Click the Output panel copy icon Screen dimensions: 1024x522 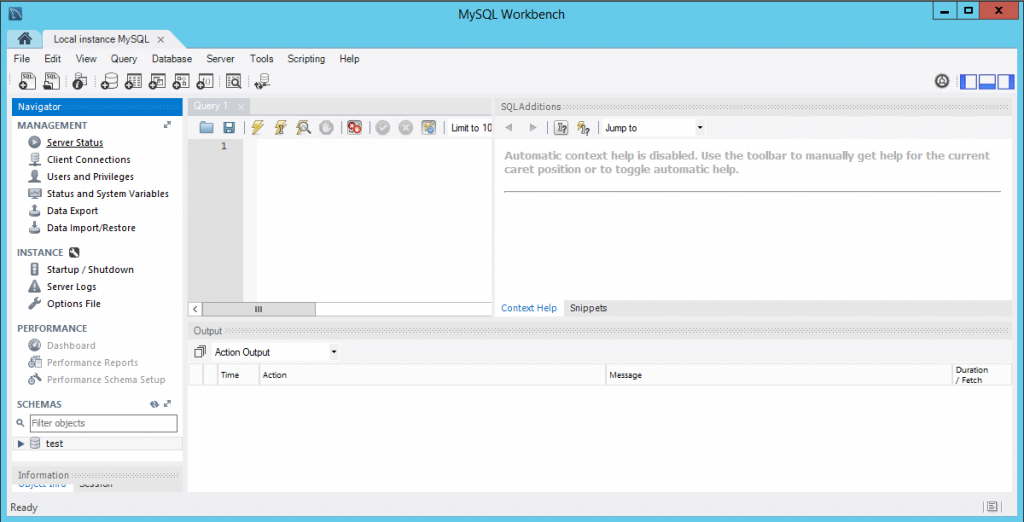click(x=200, y=352)
